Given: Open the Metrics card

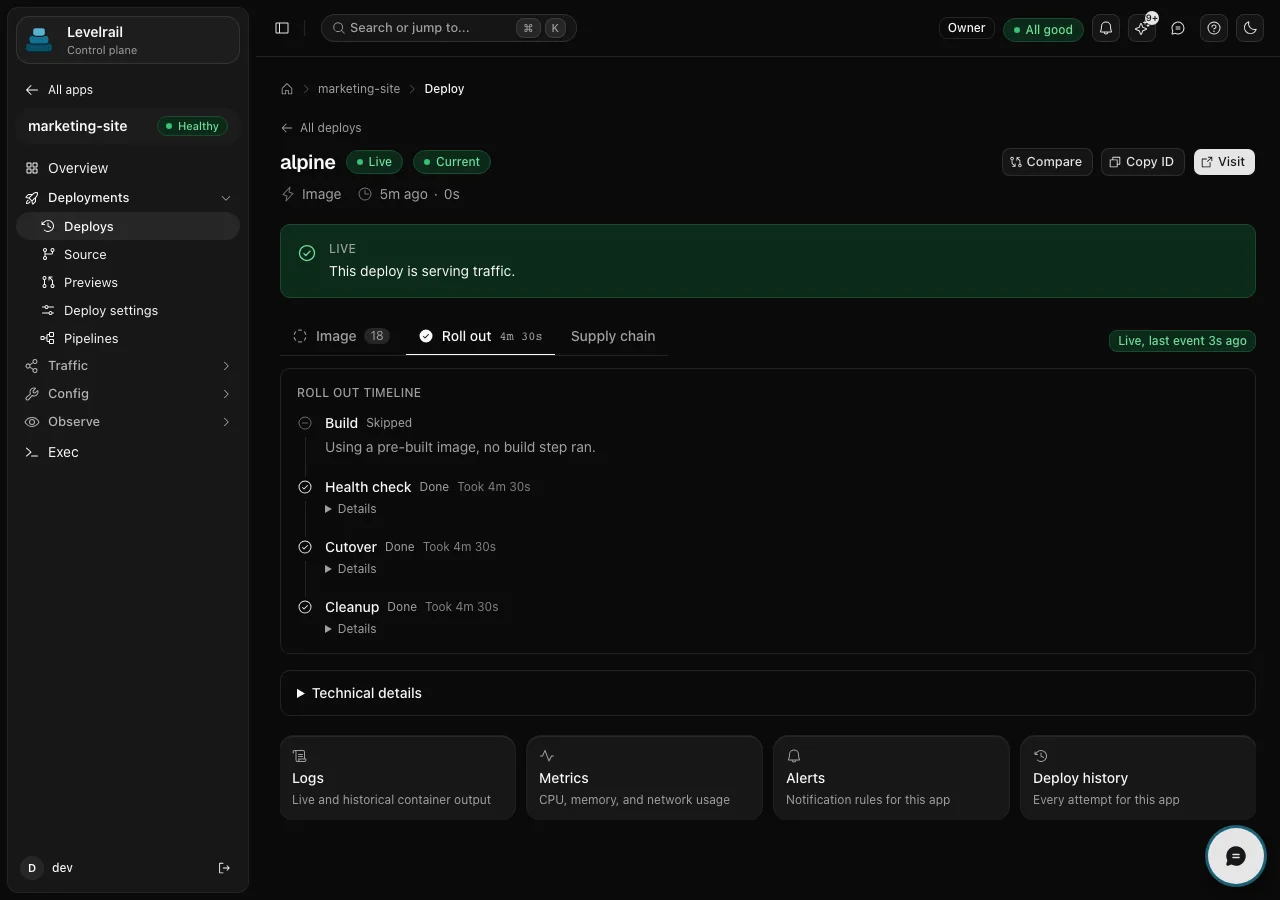Looking at the screenshot, I should [x=644, y=778].
